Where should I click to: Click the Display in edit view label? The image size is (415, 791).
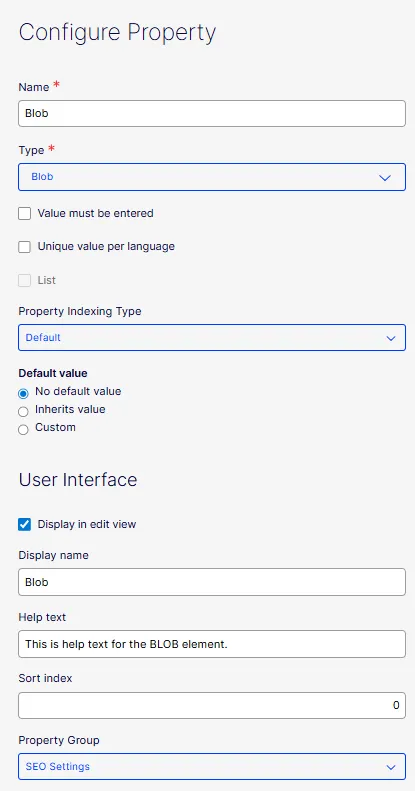pos(87,524)
